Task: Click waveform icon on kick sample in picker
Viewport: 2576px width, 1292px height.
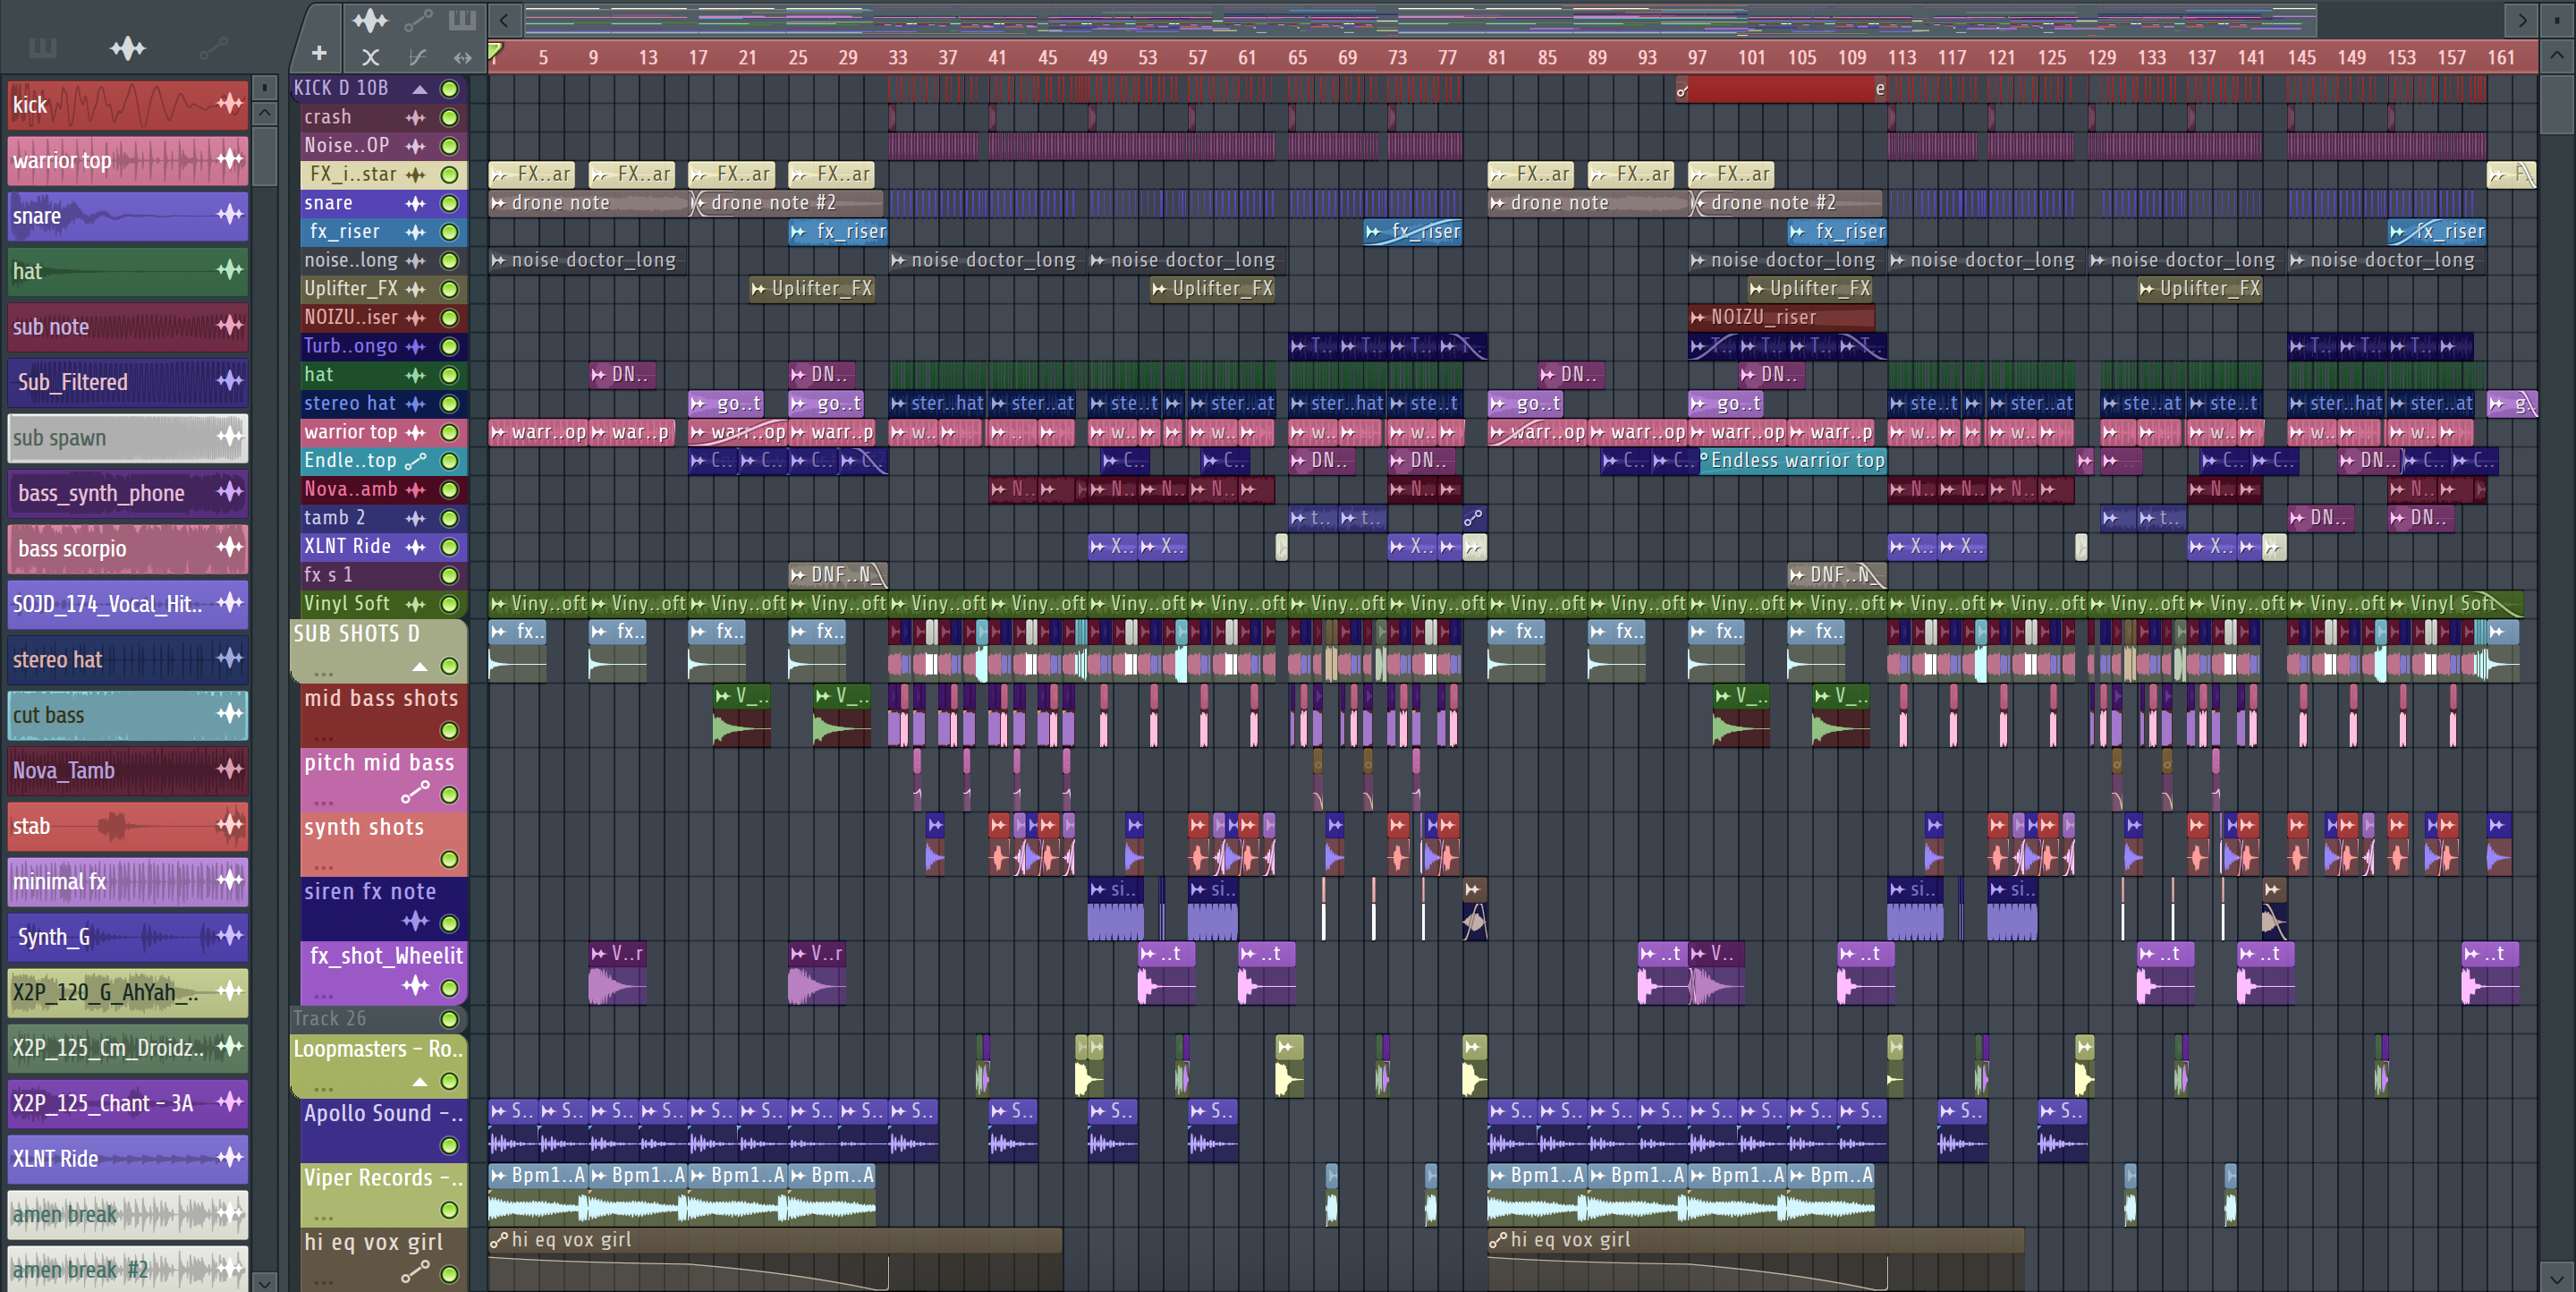Action: (x=230, y=103)
